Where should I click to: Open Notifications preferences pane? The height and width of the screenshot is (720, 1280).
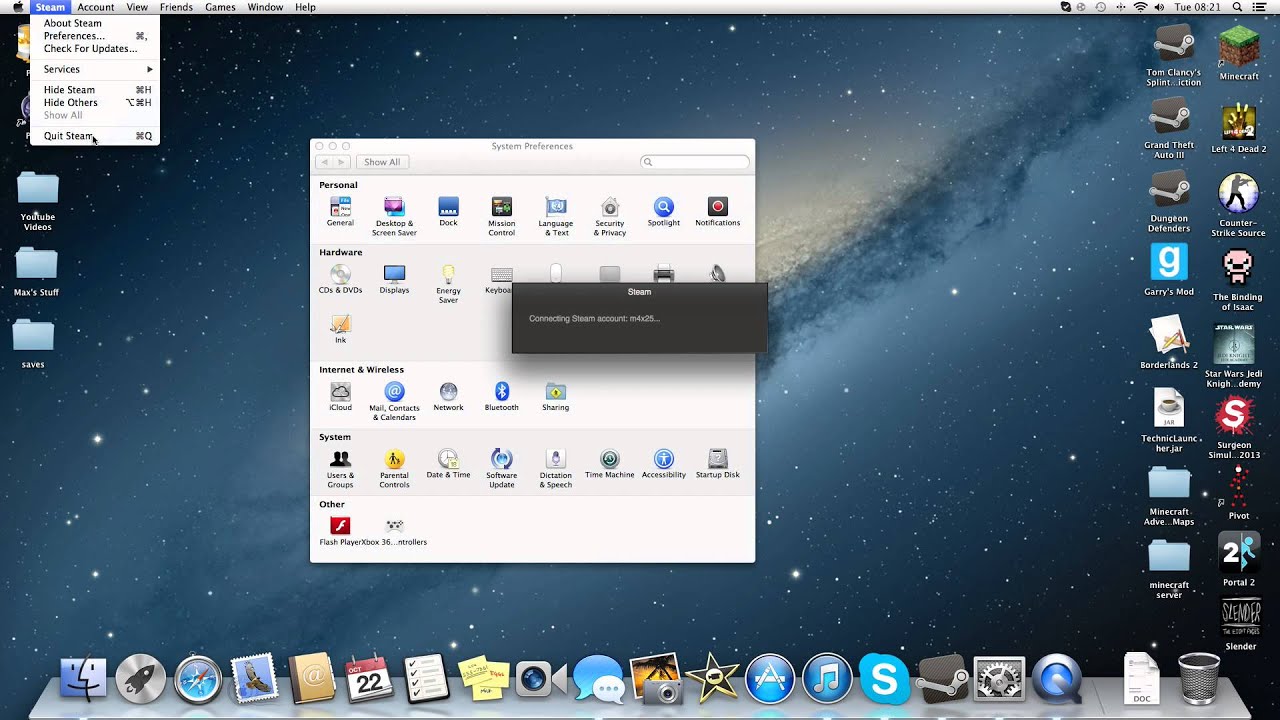(x=717, y=211)
